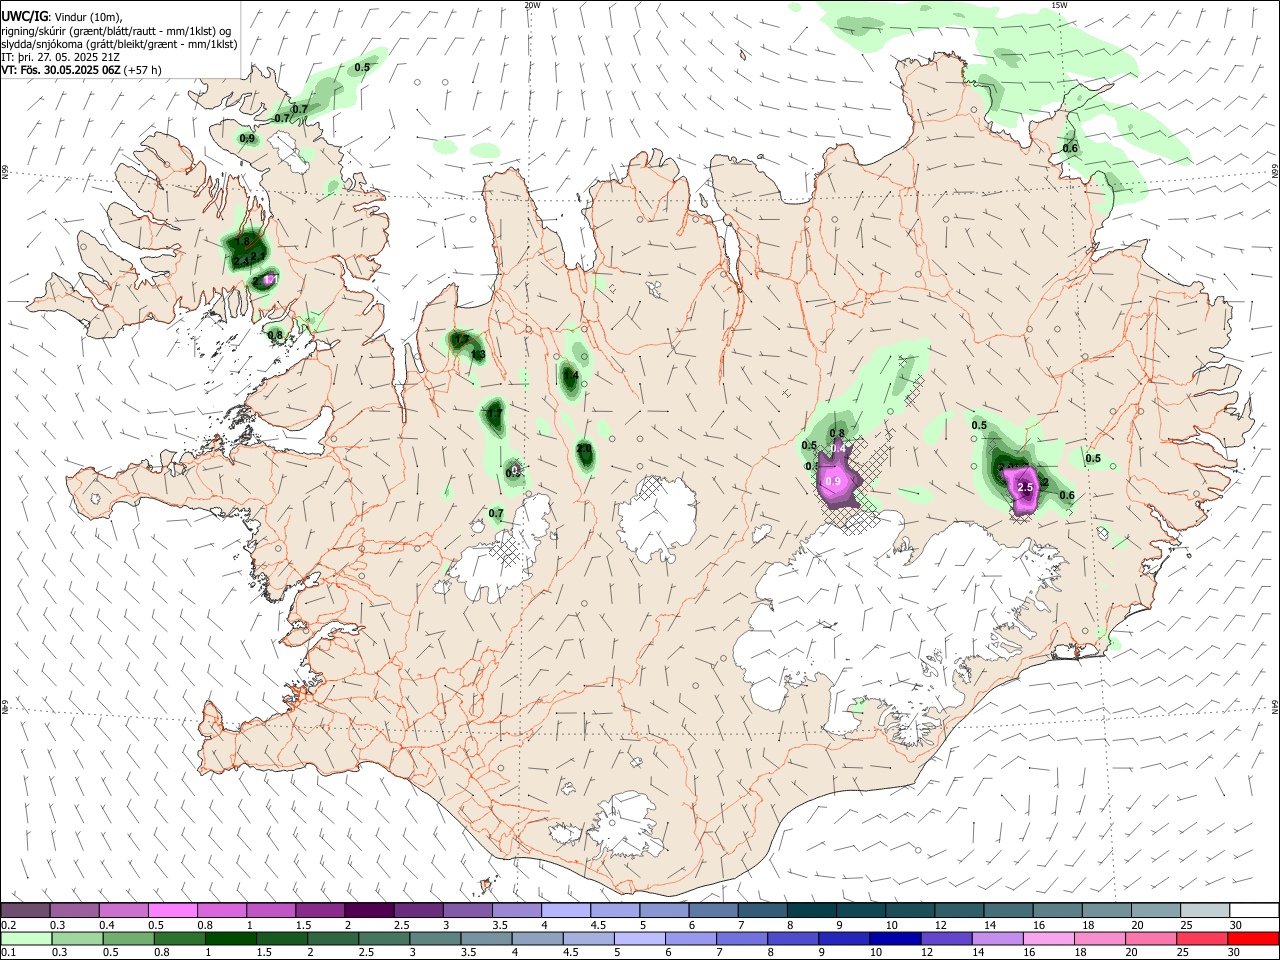
Task: Click the 'IT: þri. 27. 05. 2025 21Z' line
Action: [x=62, y=57]
